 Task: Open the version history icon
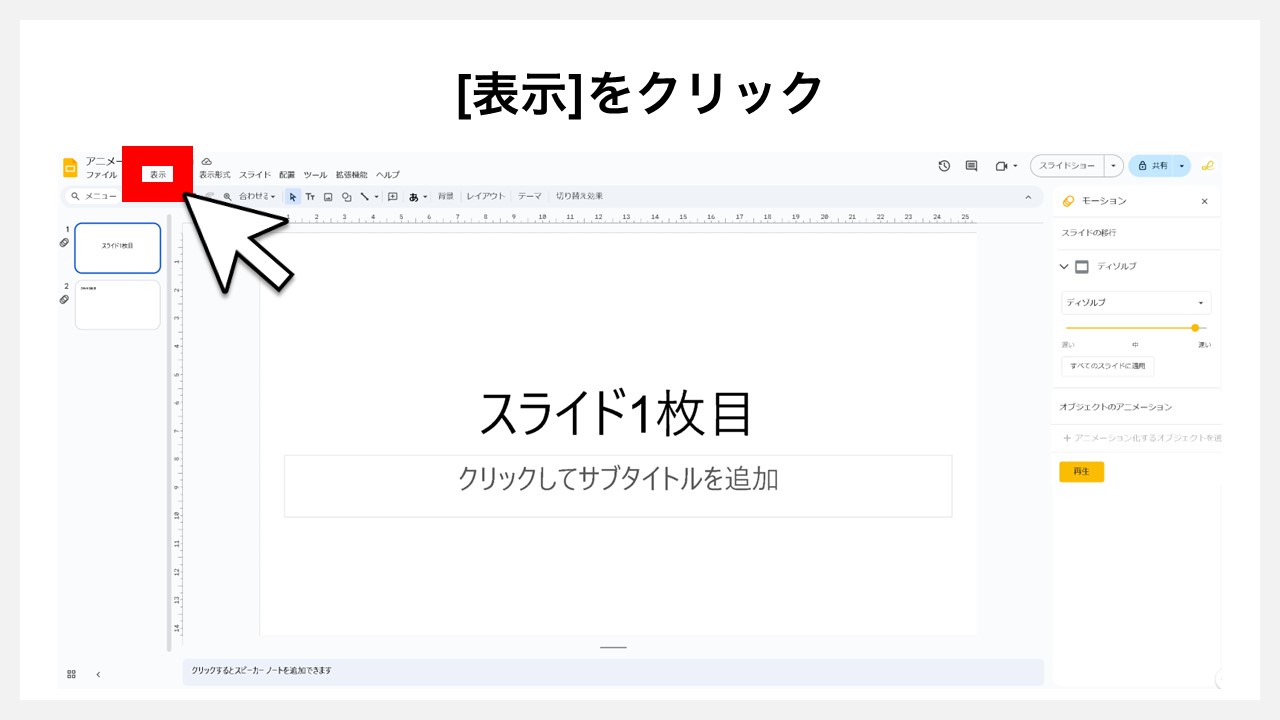click(x=944, y=165)
